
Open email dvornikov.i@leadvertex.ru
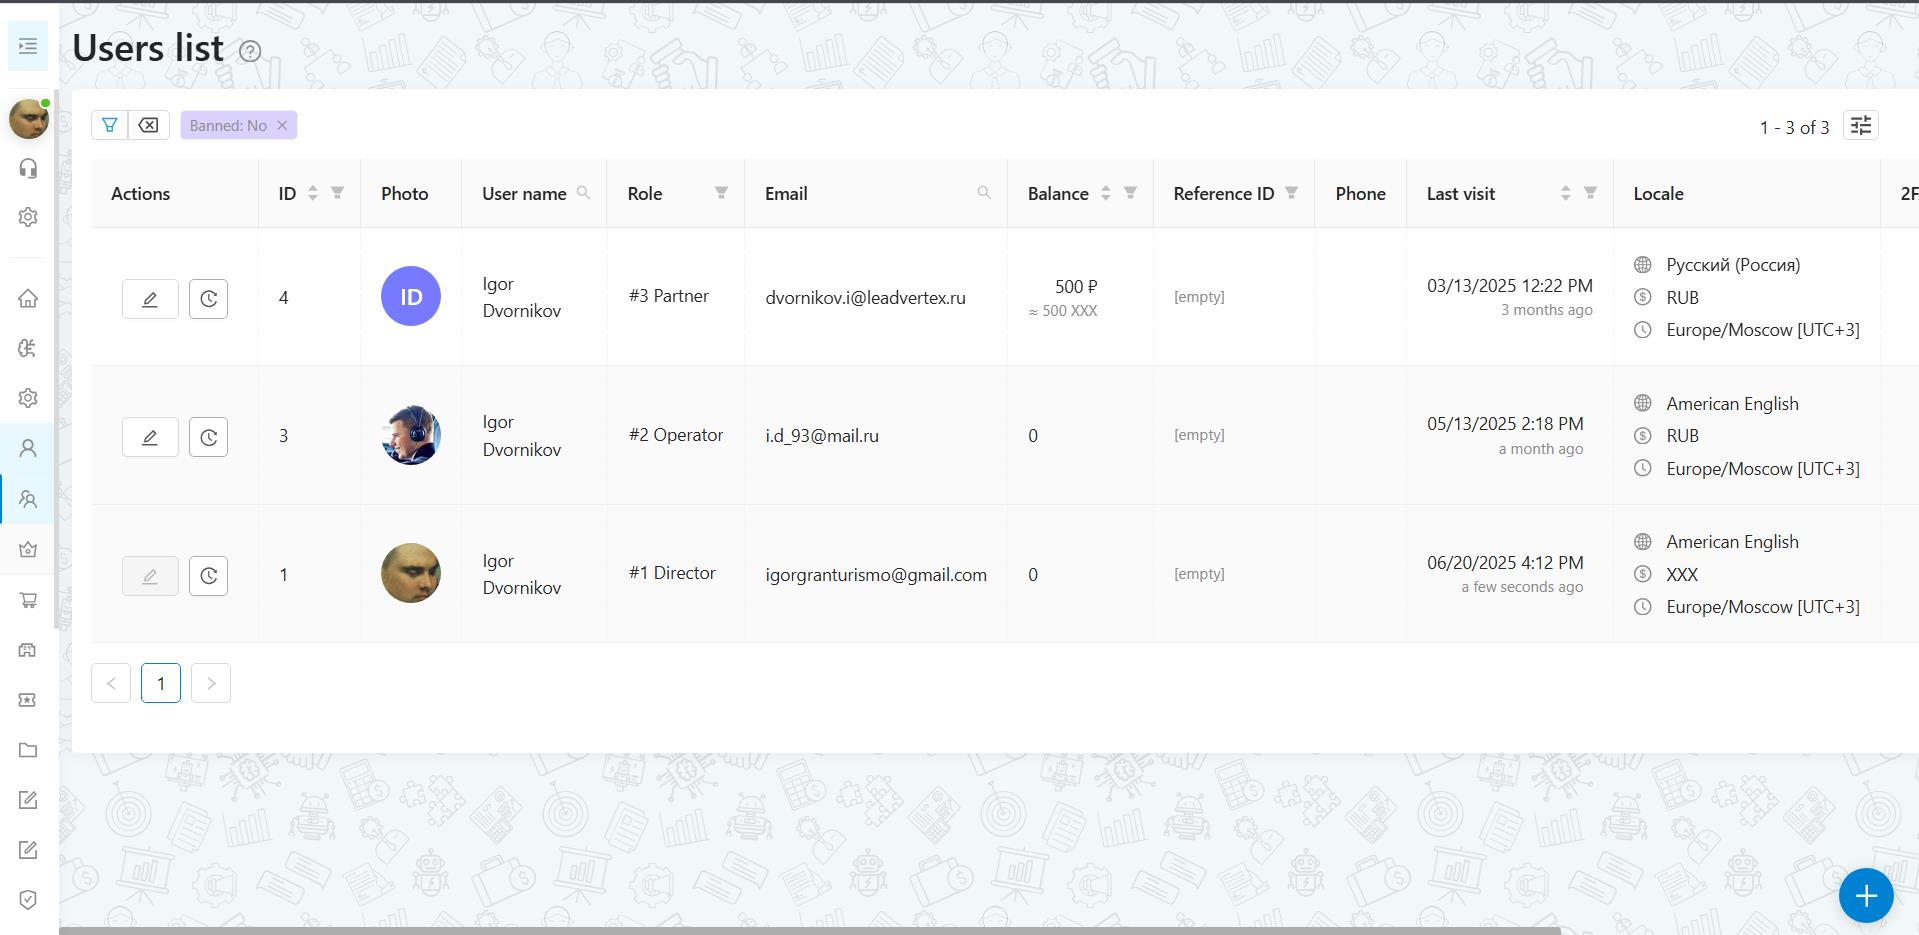point(865,297)
